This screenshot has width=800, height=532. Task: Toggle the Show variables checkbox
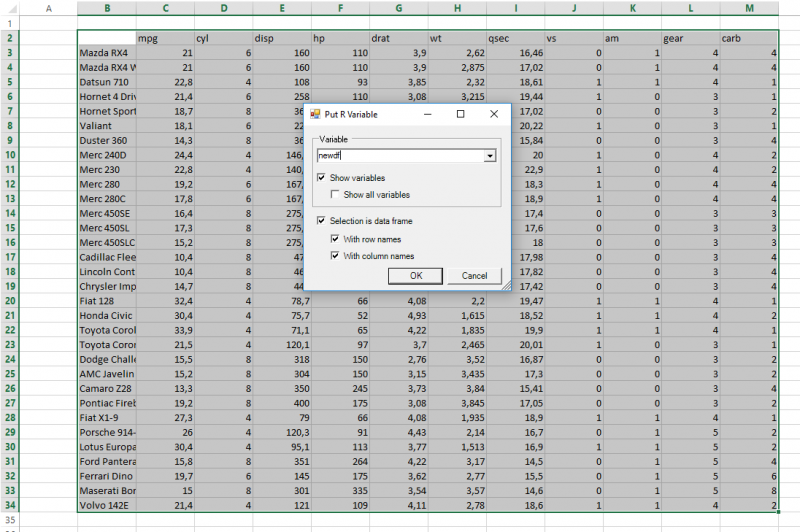(321, 178)
